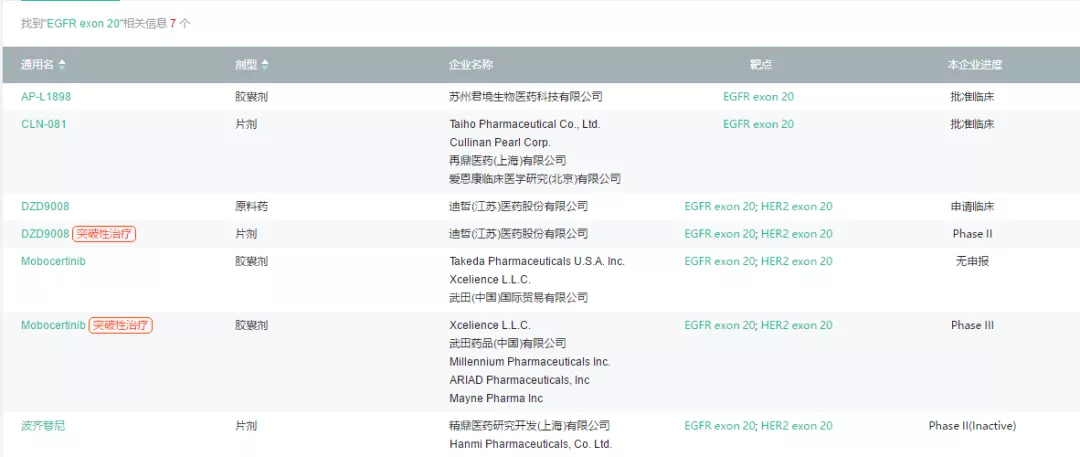Select Mayne Pharma Inc text

point(496,398)
